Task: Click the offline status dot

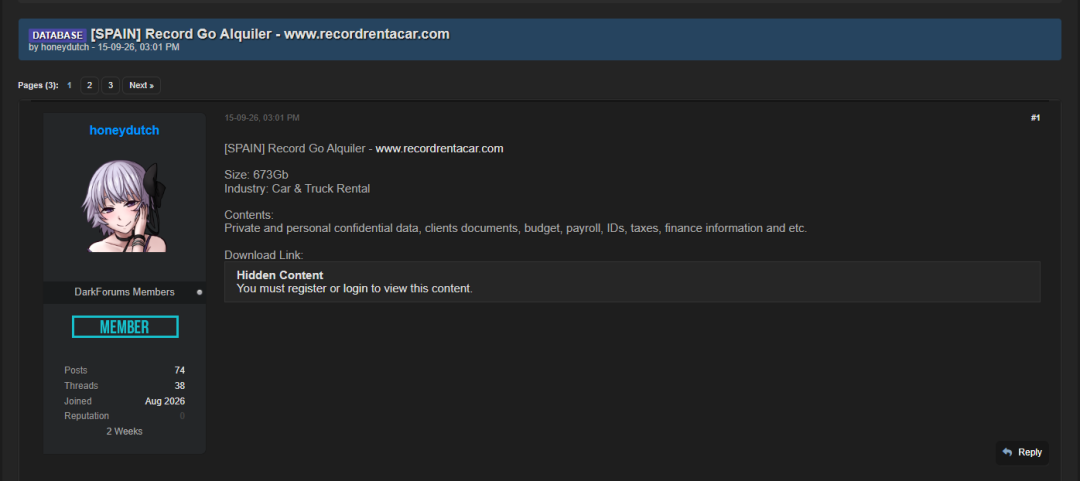Action: click(x=200, y=292)
